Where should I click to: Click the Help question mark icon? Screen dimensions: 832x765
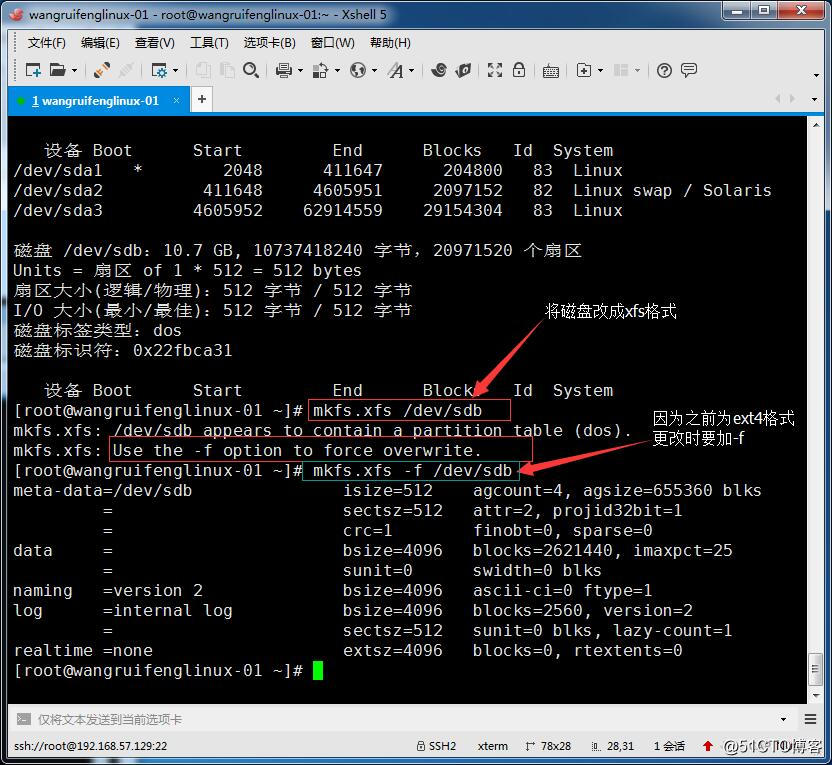coord(664,70)
